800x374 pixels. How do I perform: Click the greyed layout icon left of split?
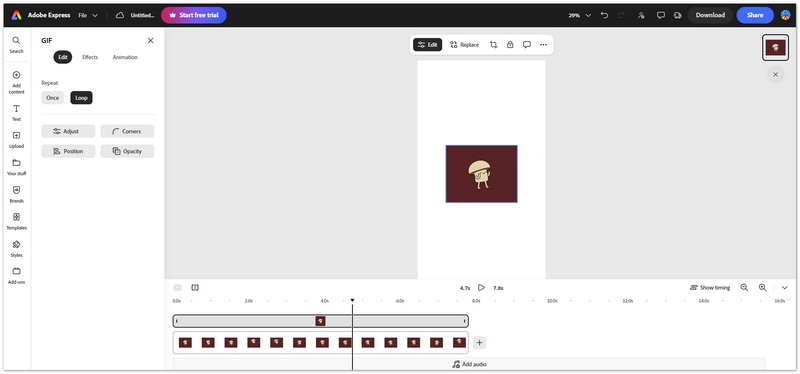pyautogui.click(x=178, y=288)
